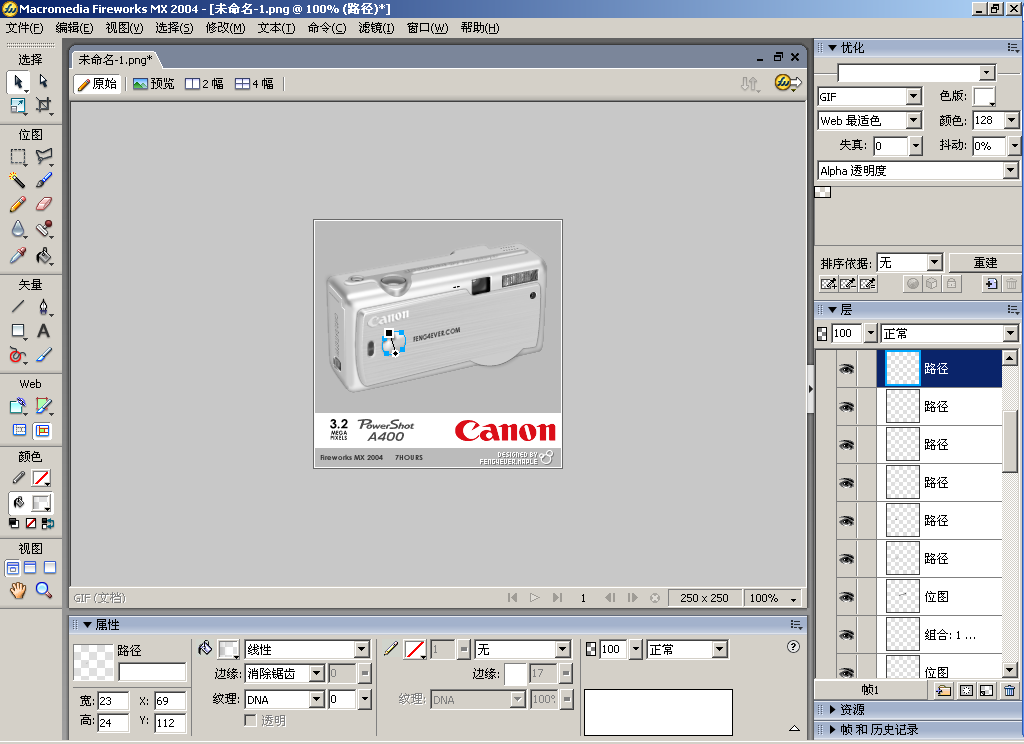Click the Quick Export button

pos(788,83)
